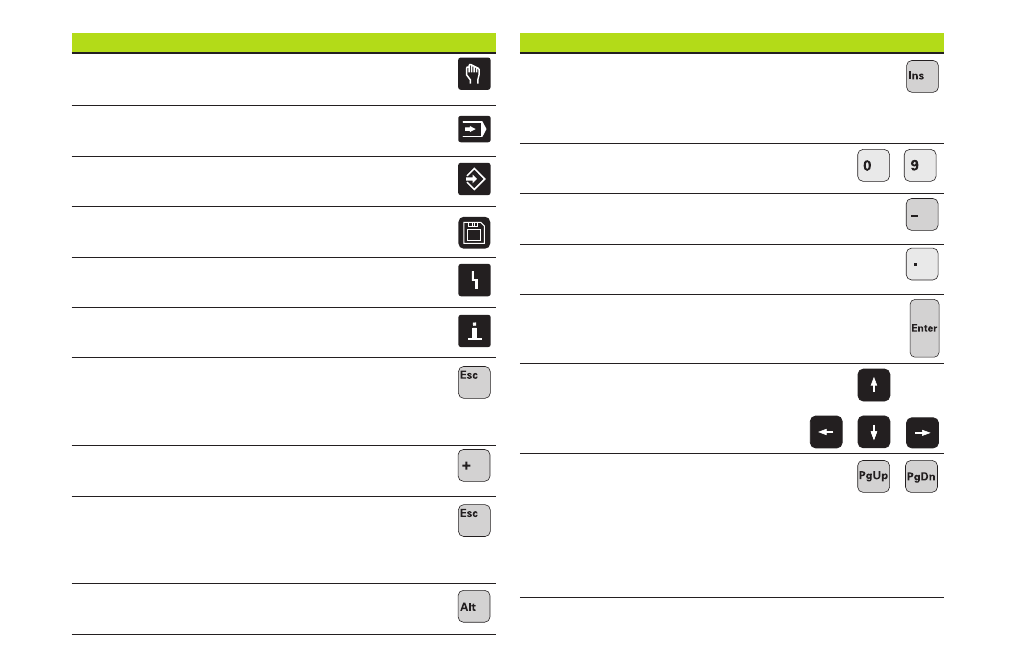Click the lightning bolt error icon
The width and height of the screenshot is (1012, 655).
tap(474, 280)
